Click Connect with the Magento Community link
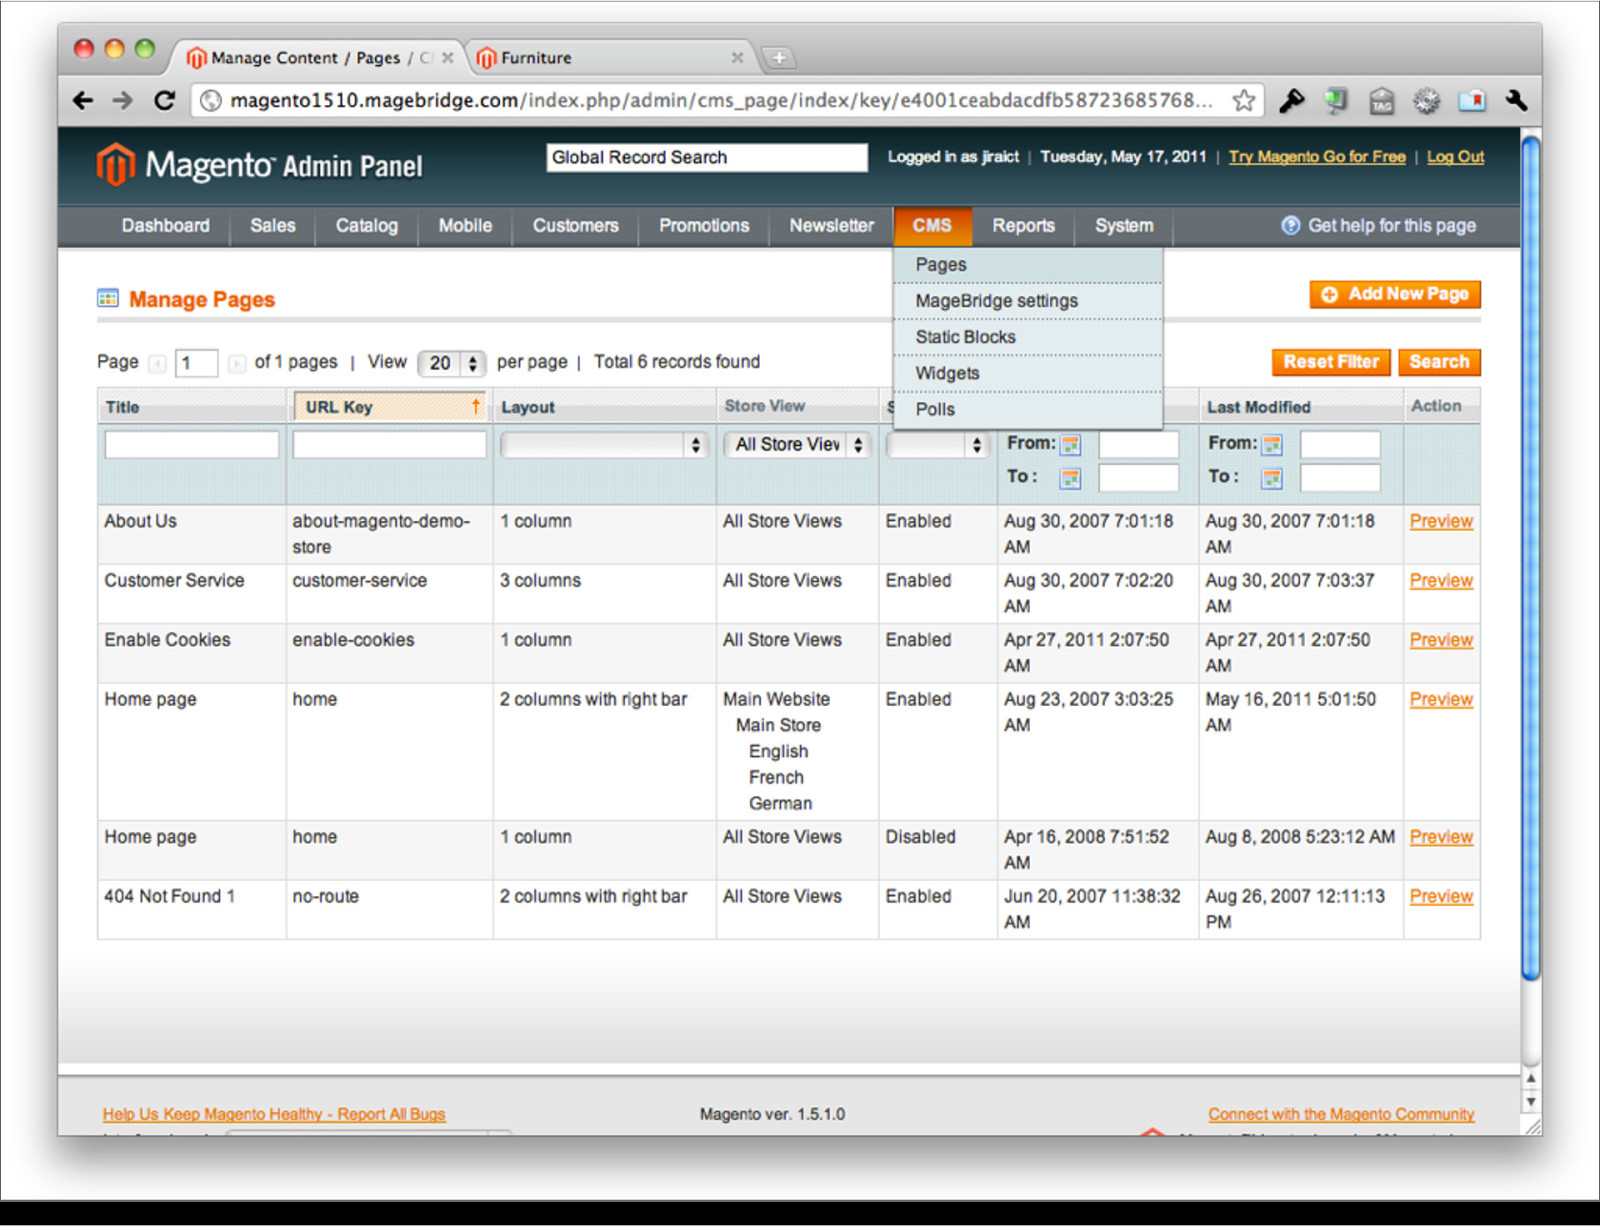 (1341, 1114)
